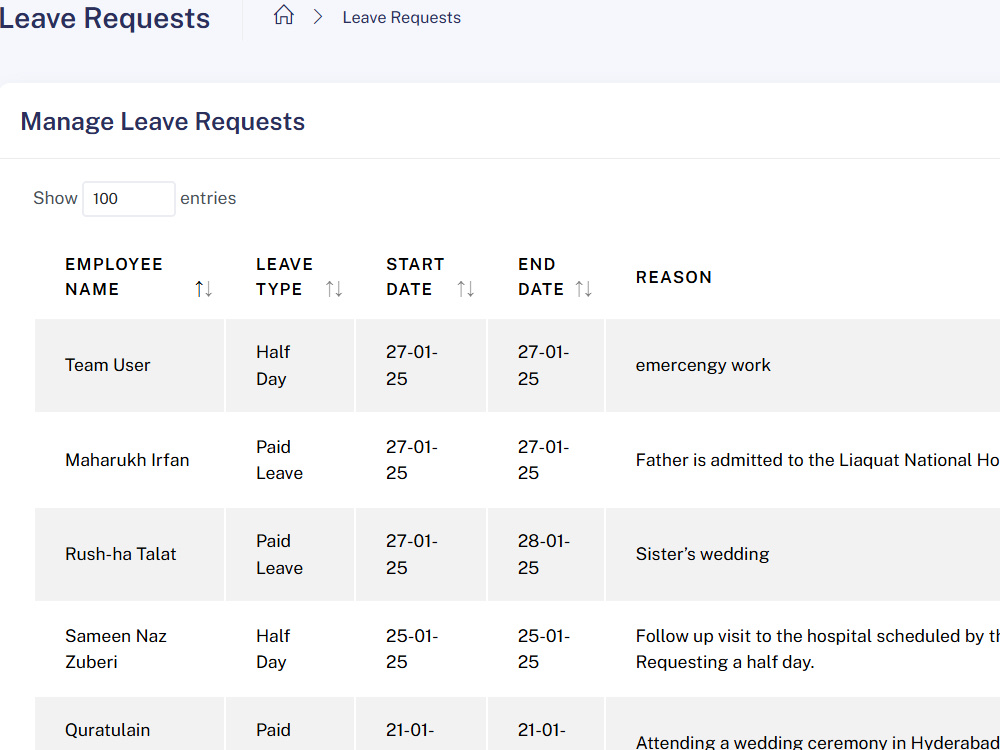Select the 'Sister's wedding' reason cell
This screenshot has width=1000, height=750.
click(702, 554)
